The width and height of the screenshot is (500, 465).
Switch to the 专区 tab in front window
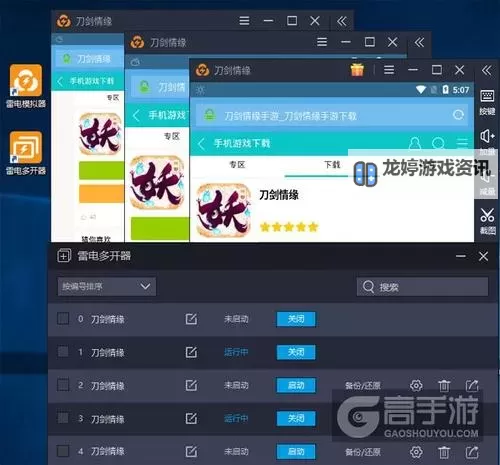click(x=237, y=165)
